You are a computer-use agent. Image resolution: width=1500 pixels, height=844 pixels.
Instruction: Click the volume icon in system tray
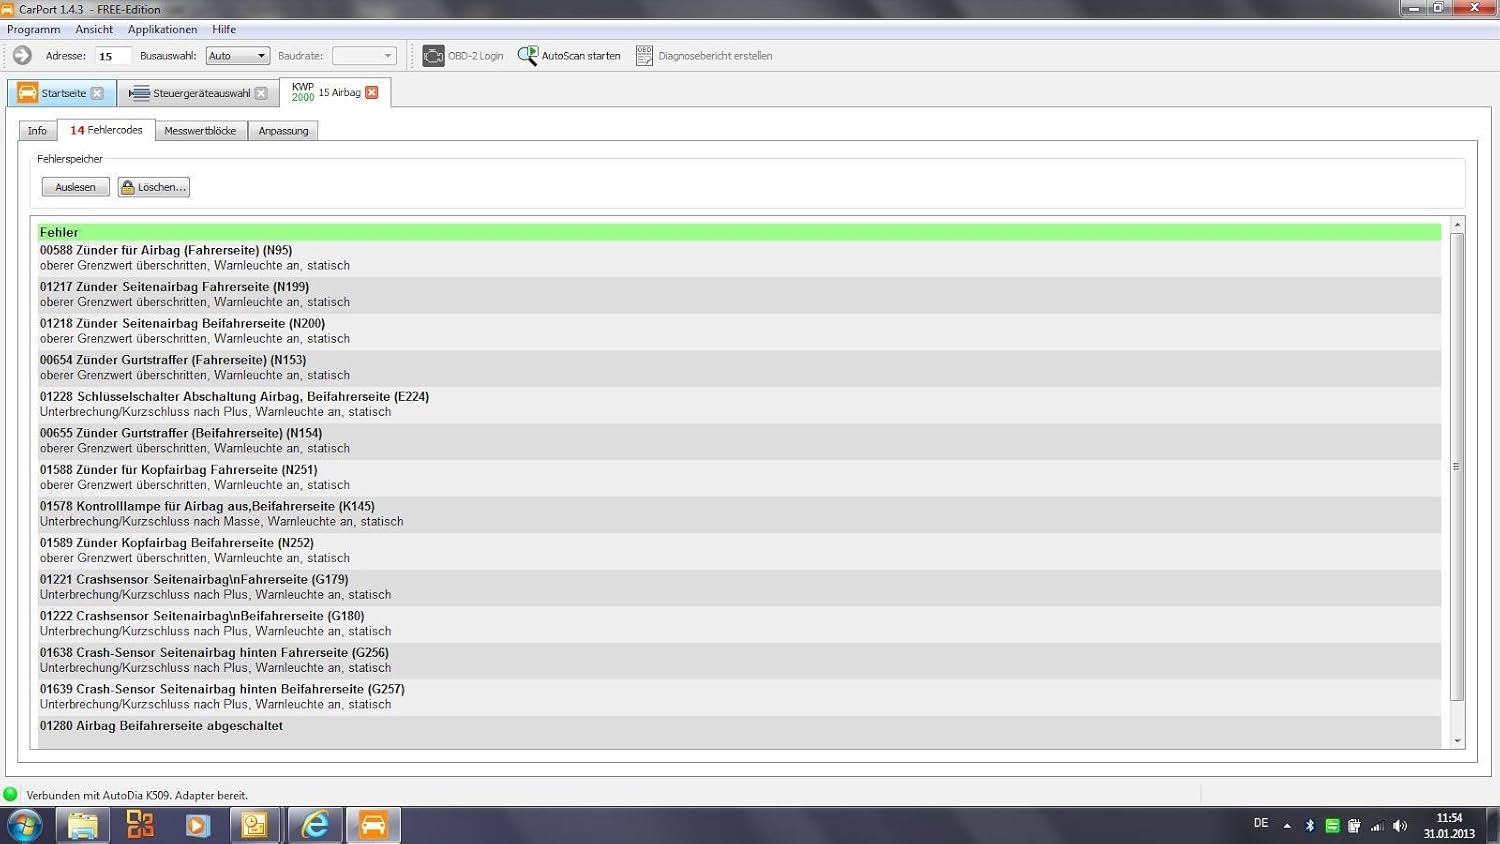click(x=1400, y=826)
